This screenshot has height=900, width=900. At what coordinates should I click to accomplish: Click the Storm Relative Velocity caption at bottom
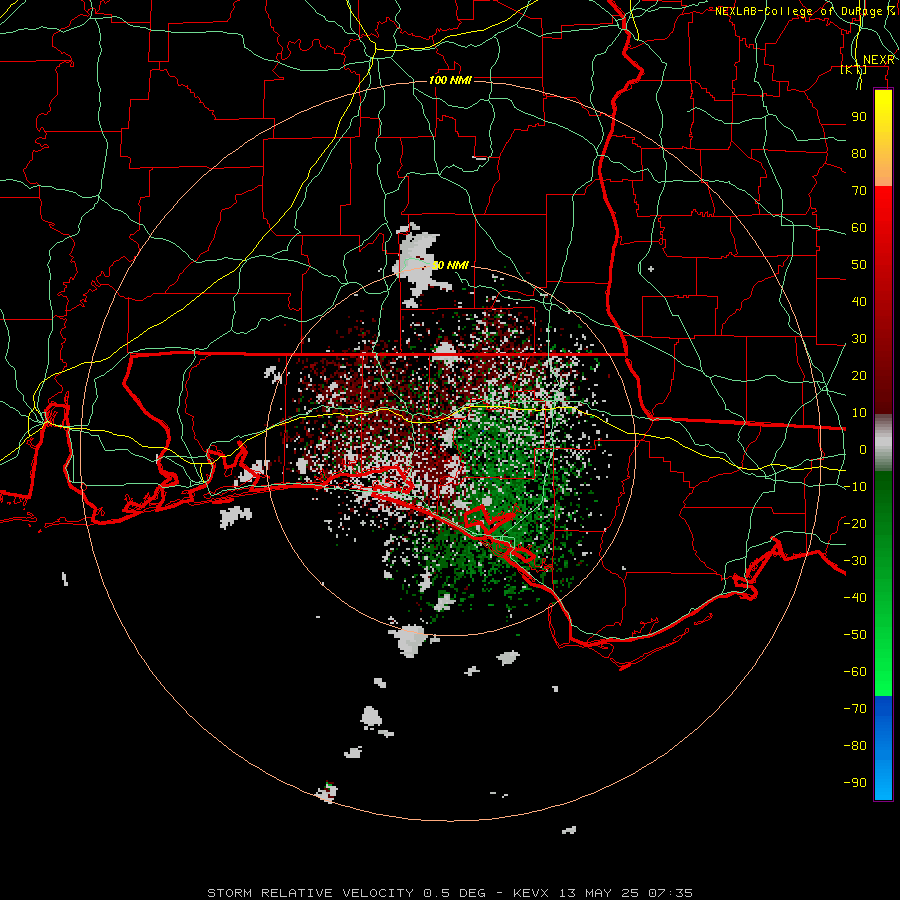(x=449, y=893)
